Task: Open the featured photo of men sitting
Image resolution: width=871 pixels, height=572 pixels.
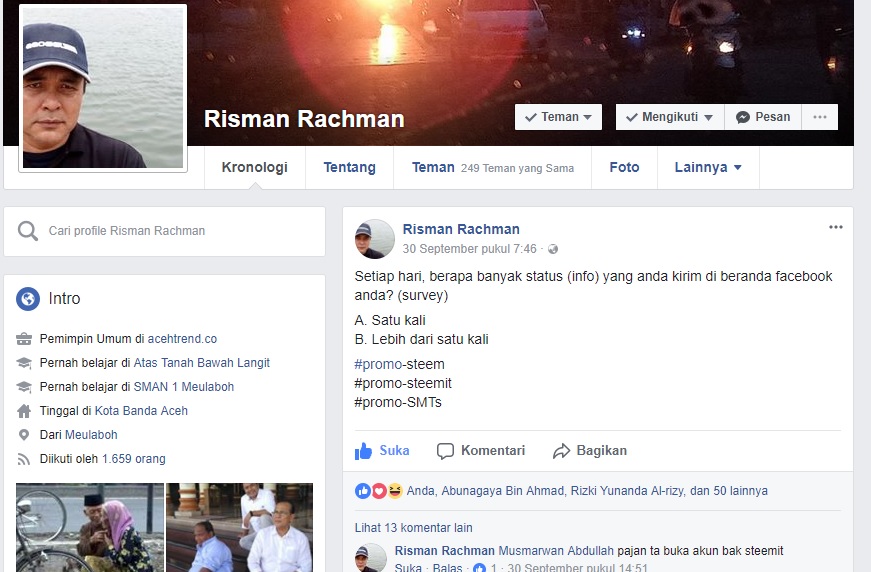Action: coord(239,528)
